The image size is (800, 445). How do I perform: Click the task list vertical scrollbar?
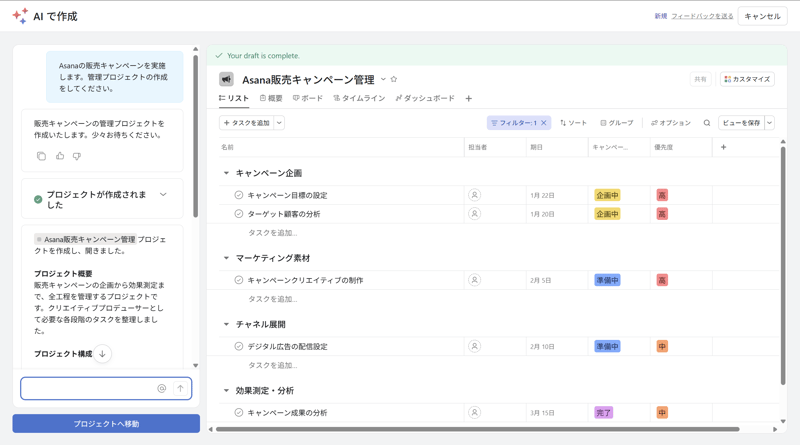pyautogui.click(x=783, y=265)
